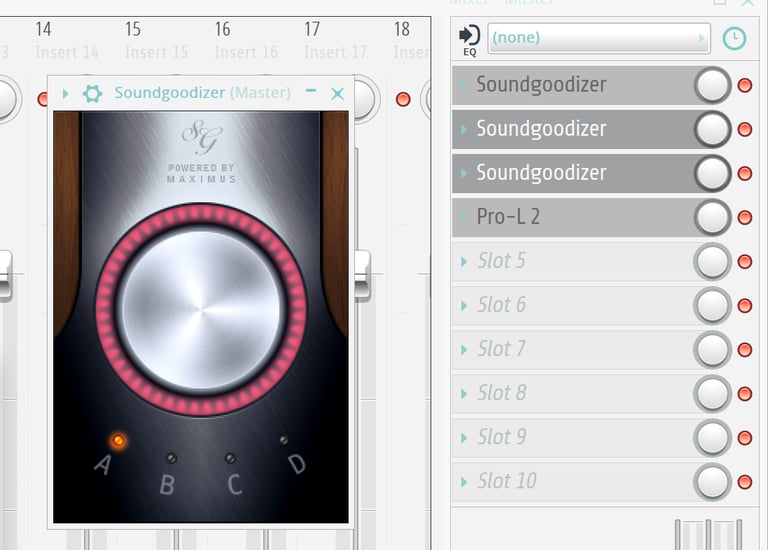The height and width of the screenshot is (550, 768).
Task: Toggle Slot 7 enable LED
Action: (745, 350)
